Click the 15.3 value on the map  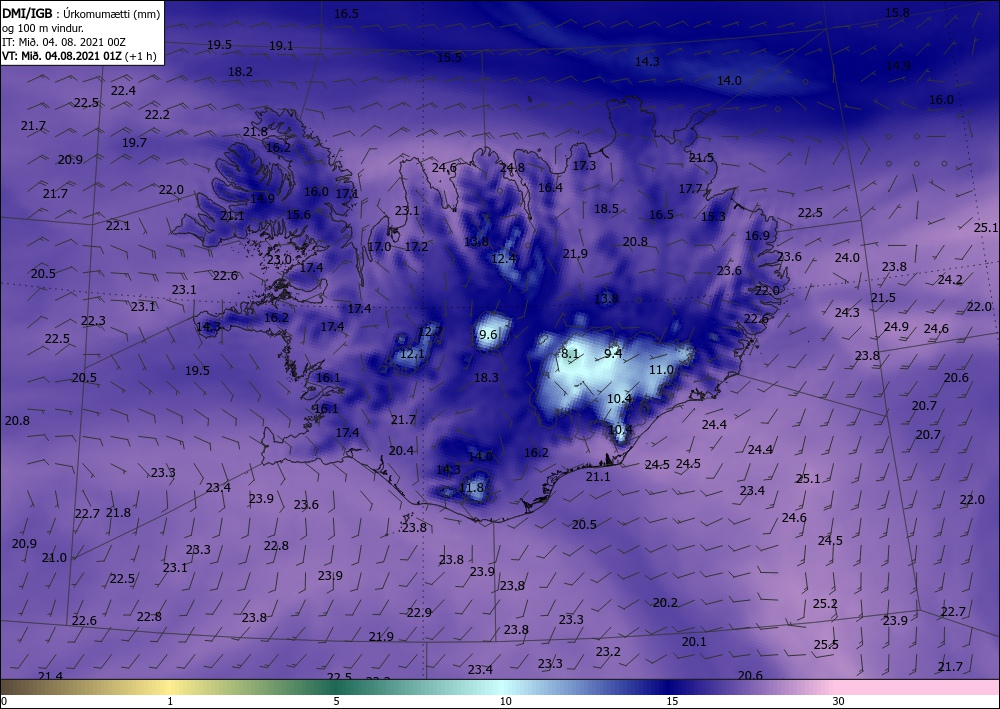[713, 216]
